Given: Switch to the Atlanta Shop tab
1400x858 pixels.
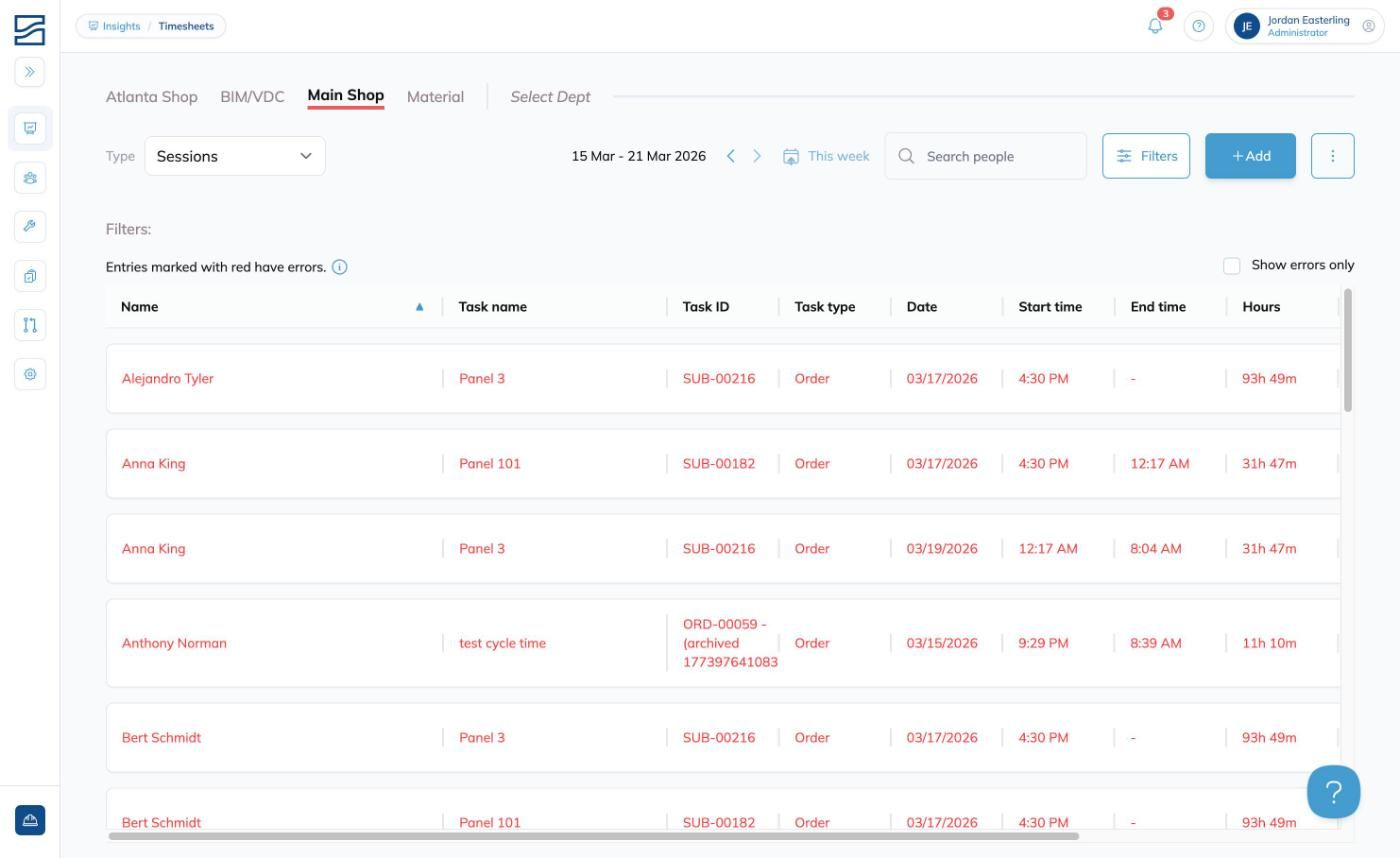Looking at the screenshot, I should click(x=152, y=97).
